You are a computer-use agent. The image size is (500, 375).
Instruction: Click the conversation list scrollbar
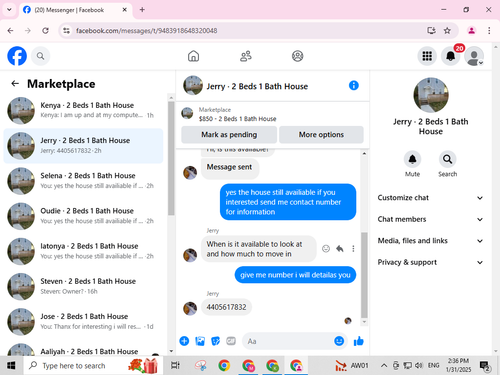171,158
